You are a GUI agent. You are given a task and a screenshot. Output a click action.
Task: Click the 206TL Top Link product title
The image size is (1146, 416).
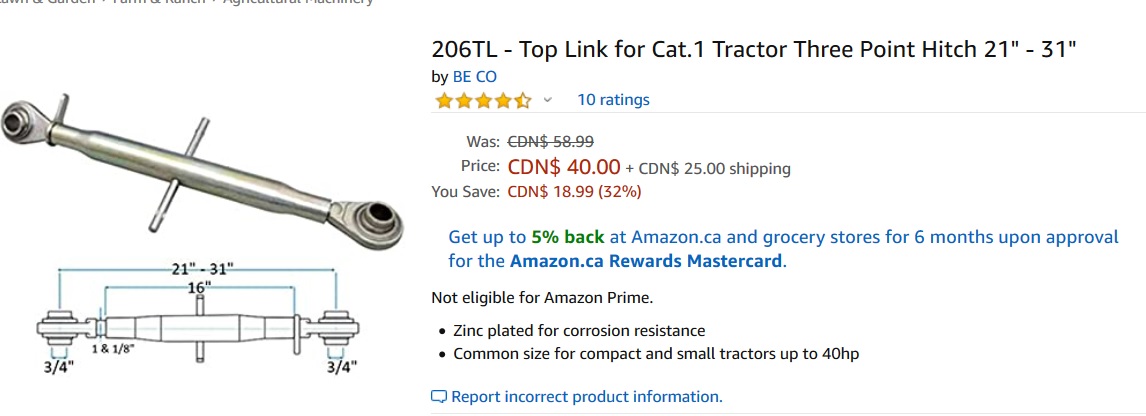(753, 49)
